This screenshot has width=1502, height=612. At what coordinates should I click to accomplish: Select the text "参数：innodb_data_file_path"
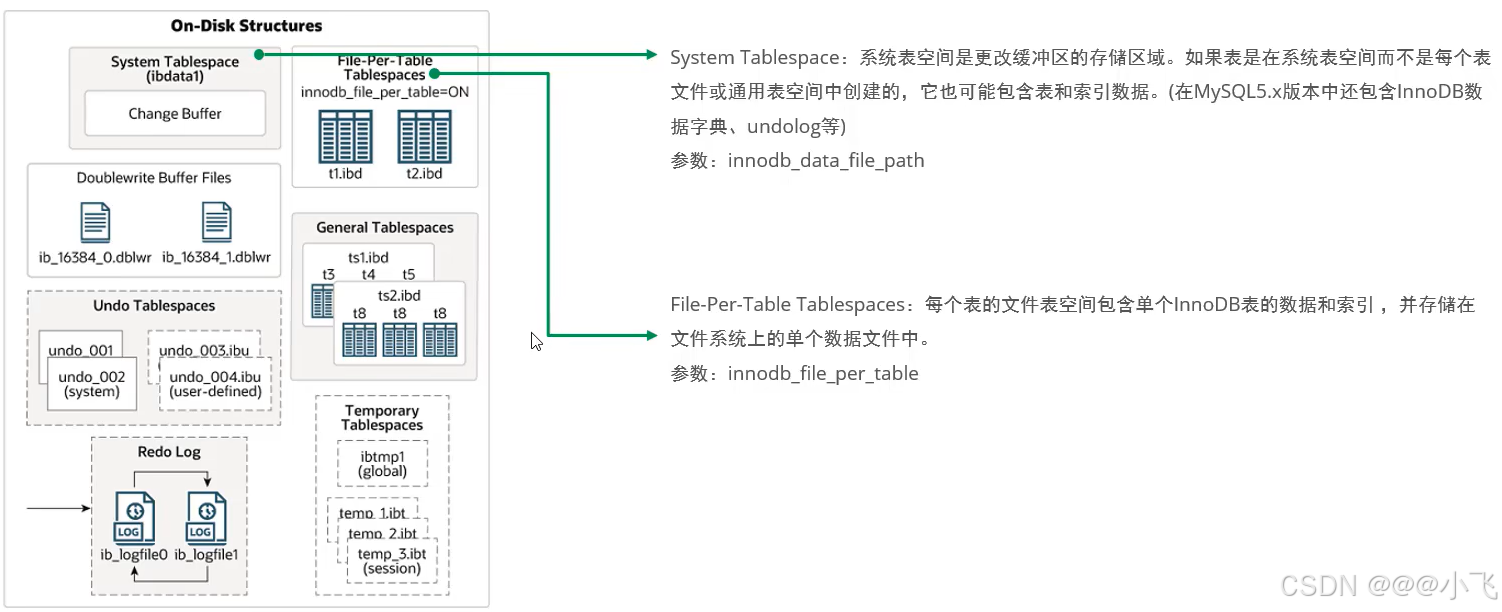pos(797,161)
